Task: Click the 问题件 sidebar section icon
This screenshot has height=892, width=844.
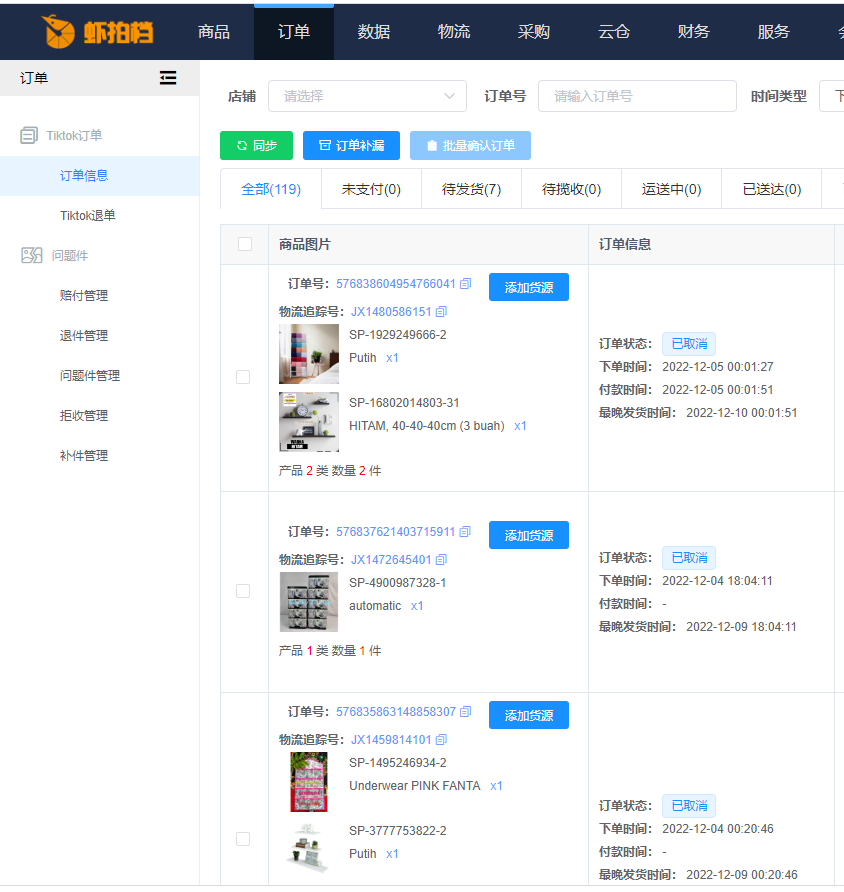Action: [32, 255]
